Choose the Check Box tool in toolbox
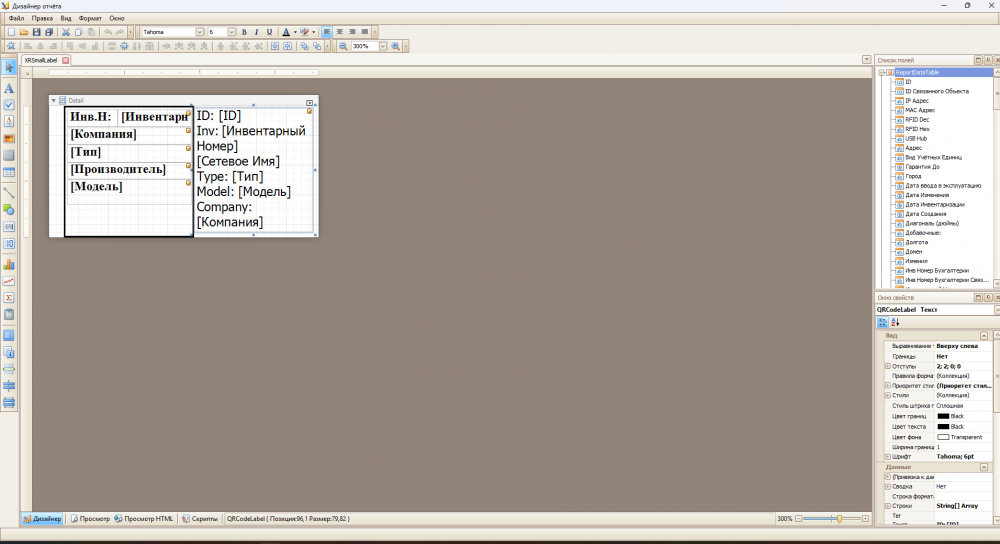 pyautogui.click(x=9, y=105)
